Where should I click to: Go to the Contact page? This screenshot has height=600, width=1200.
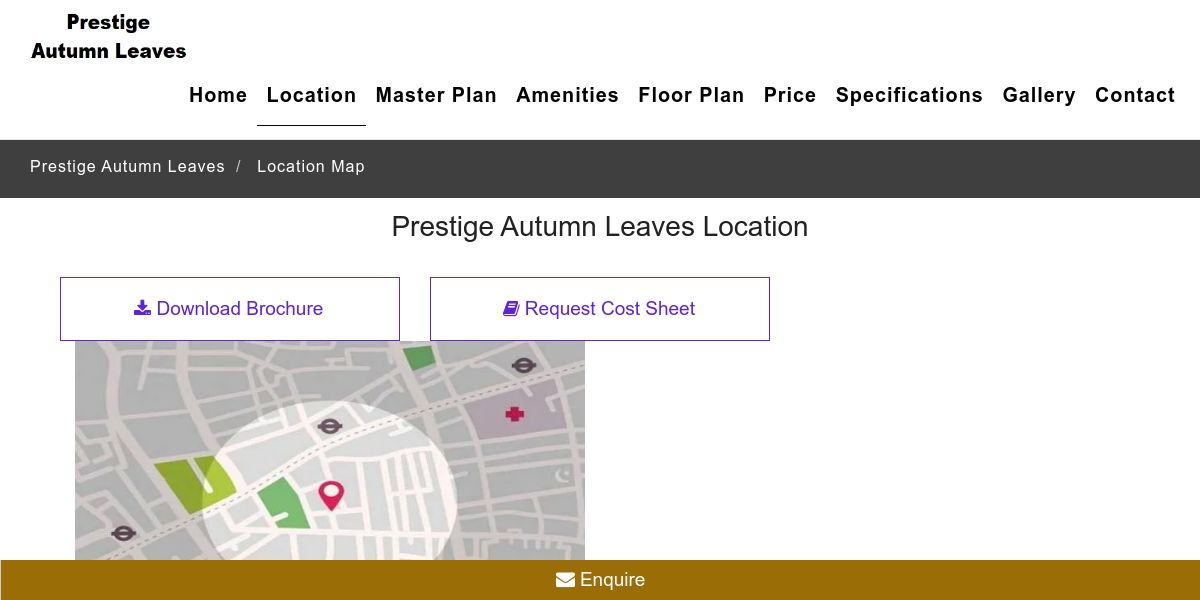pos(1135,95)
